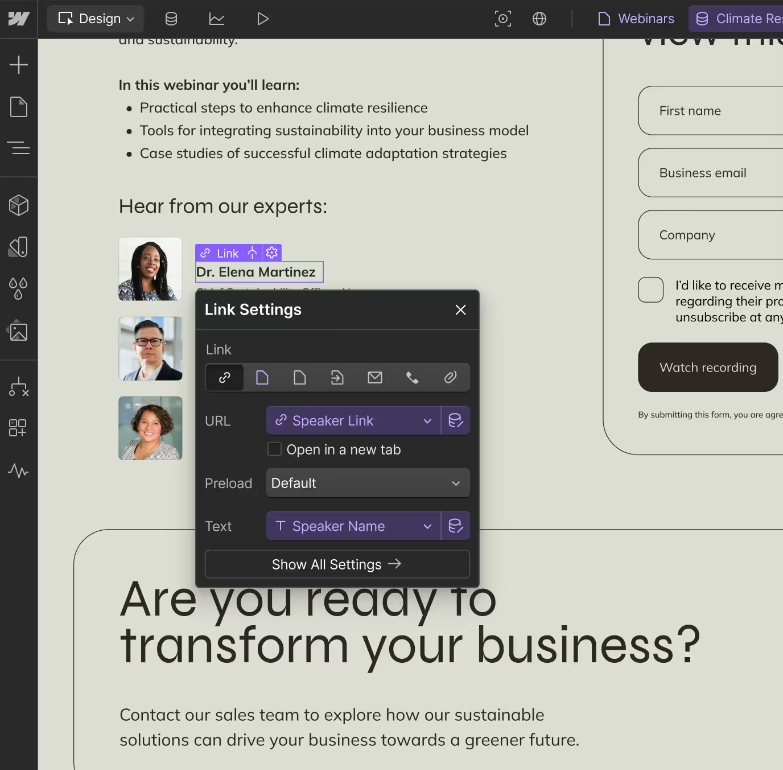783x770 pixels.
Task: Open the localization globe icon
Action: pos(539,19)
